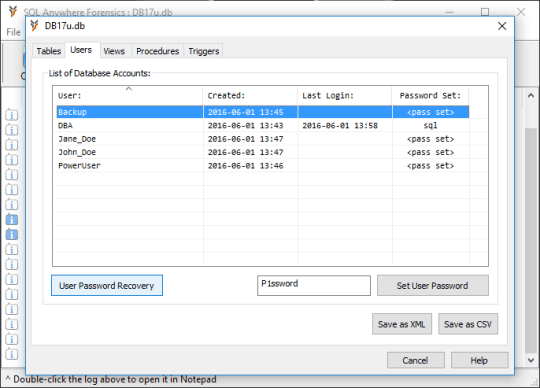Sort by Password Set column header
The image size is (540, 388).
click(430, 95)
